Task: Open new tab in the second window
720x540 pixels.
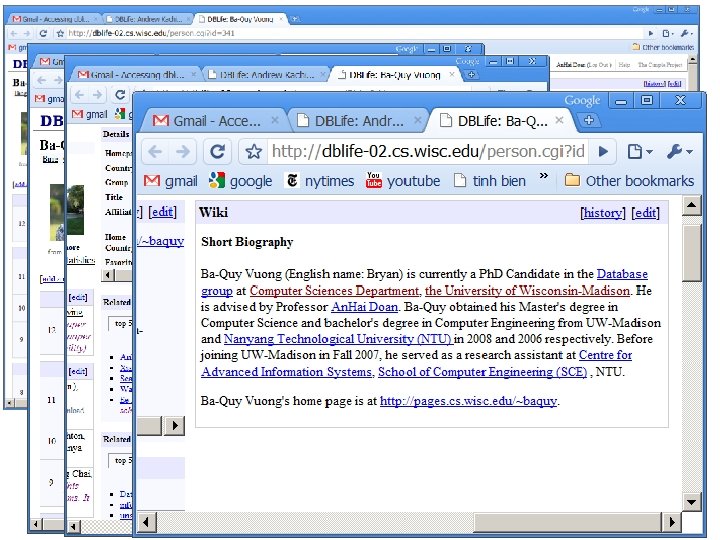Action: 472,74
